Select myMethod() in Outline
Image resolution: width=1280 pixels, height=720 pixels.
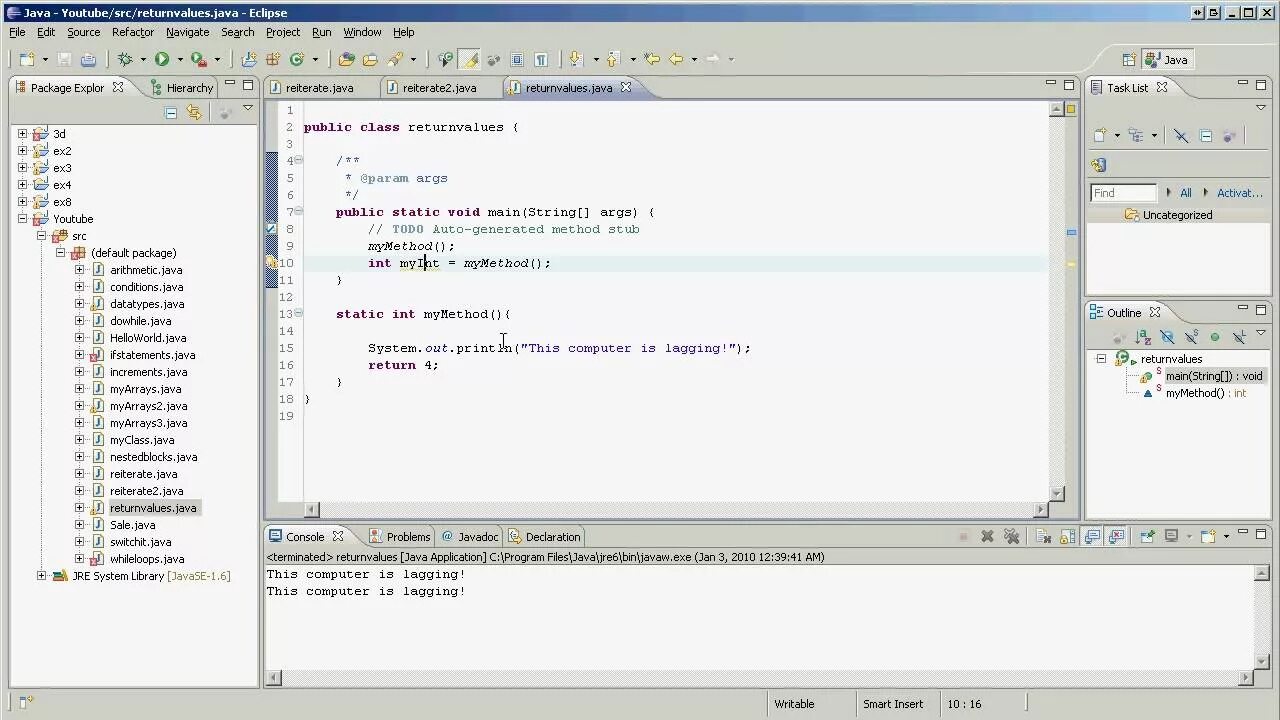click(1205, 393)
